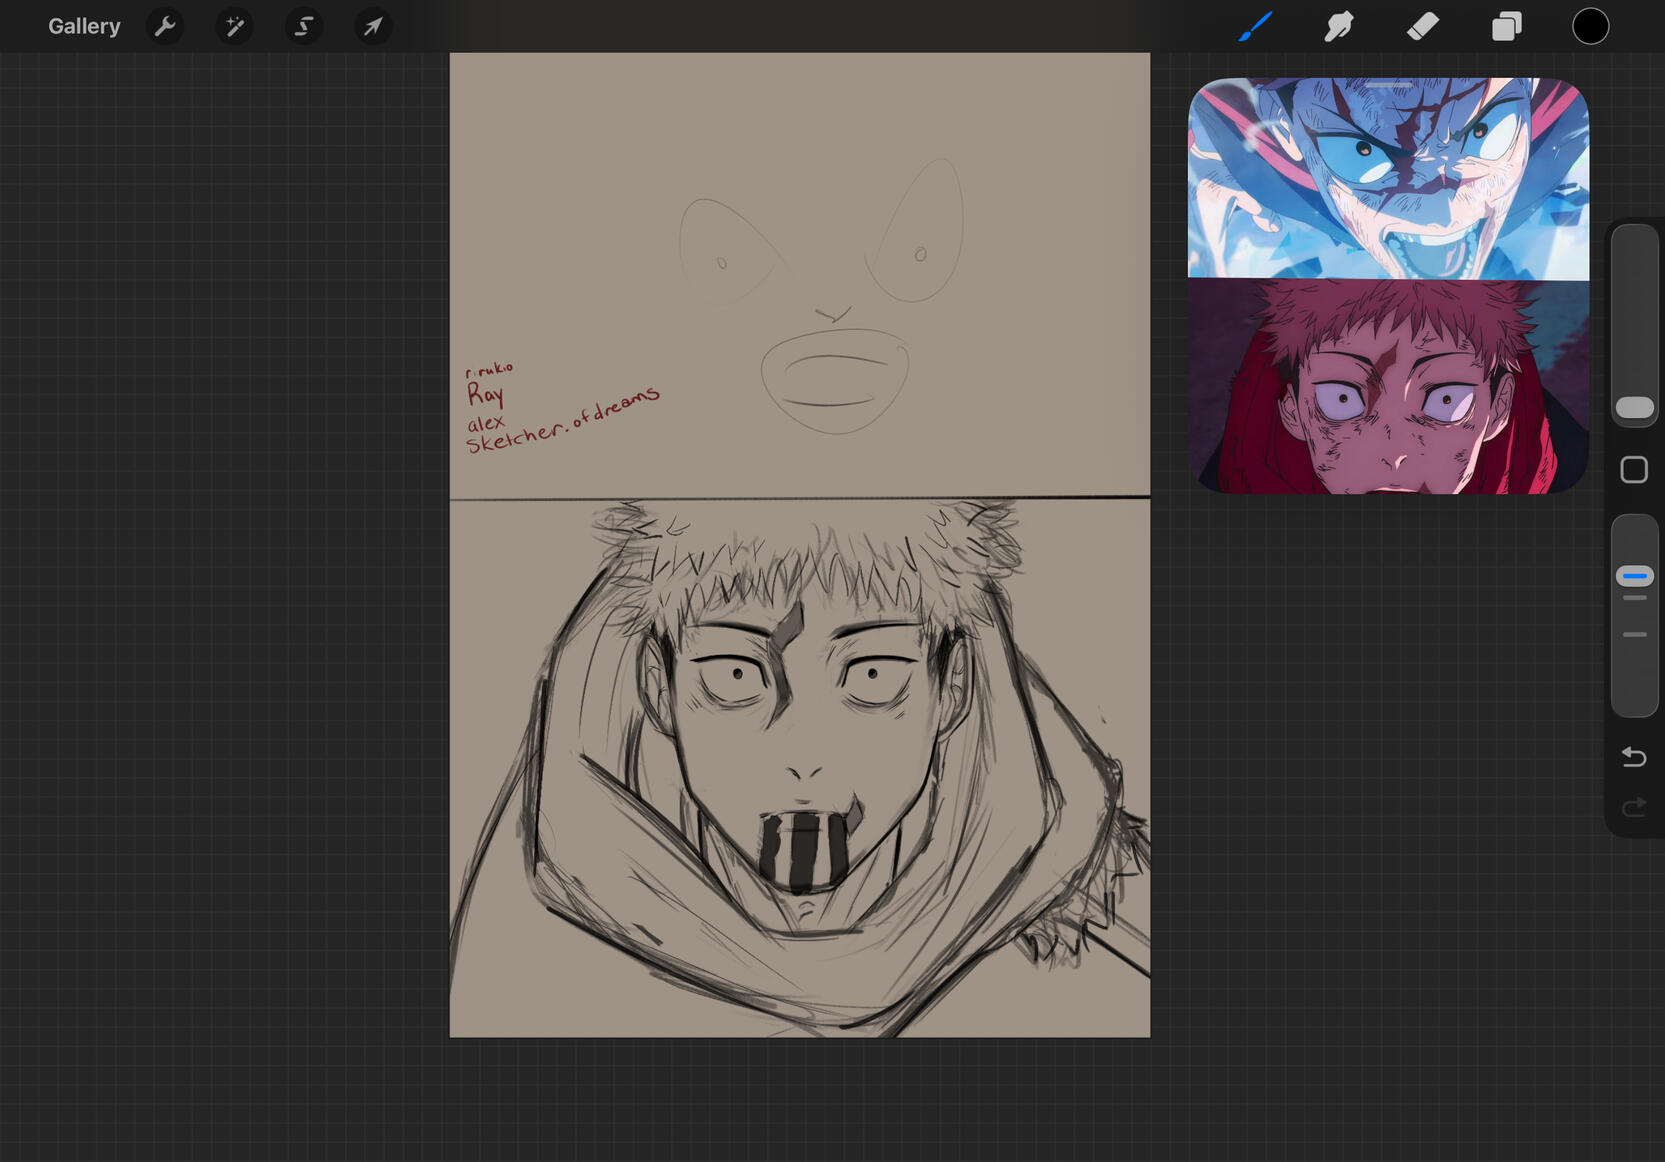This screenshot has width=1665, height=1162.
Task: Tap the blue anime reference image
Action: (1388, 179)
